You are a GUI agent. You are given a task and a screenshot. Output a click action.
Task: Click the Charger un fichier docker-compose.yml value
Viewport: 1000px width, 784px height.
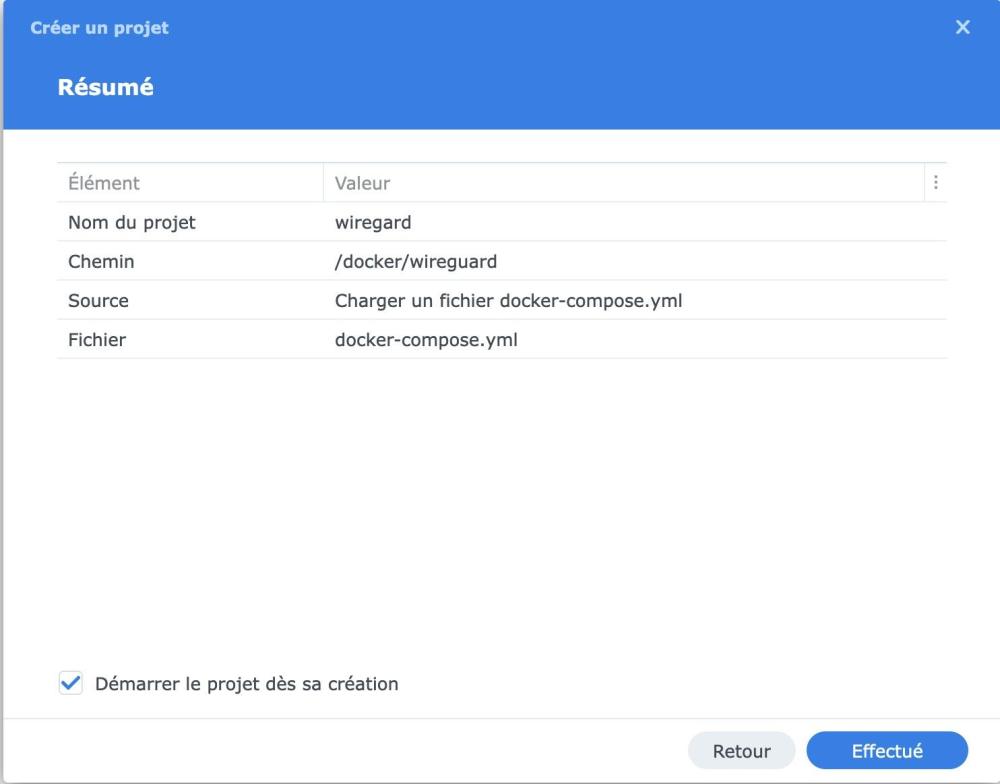(x=508, y=300)
